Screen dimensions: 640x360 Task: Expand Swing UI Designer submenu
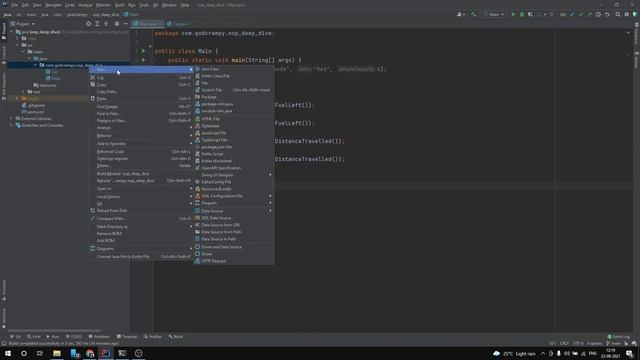pyautogui.click(x=233, y=175)
